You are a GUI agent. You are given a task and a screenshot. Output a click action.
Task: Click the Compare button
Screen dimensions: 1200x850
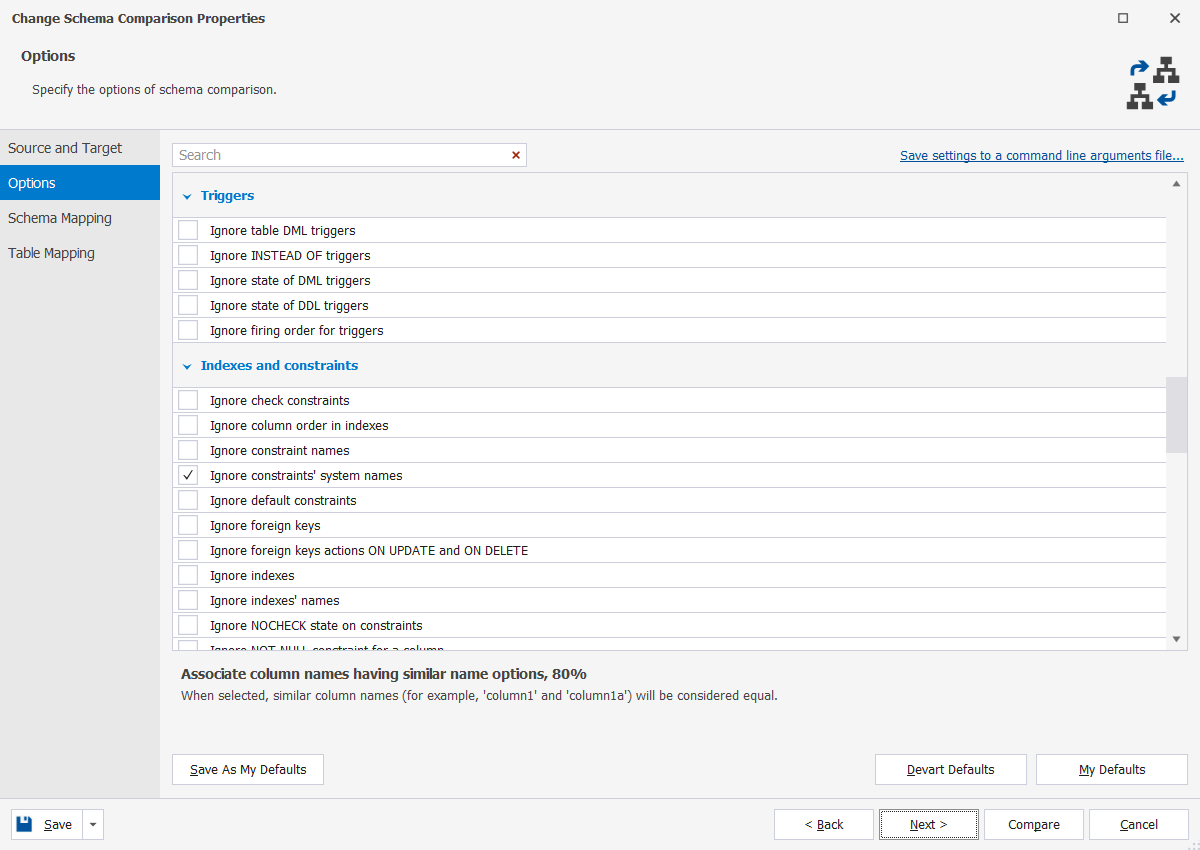pyautogui.click(x=1033, y=824)
